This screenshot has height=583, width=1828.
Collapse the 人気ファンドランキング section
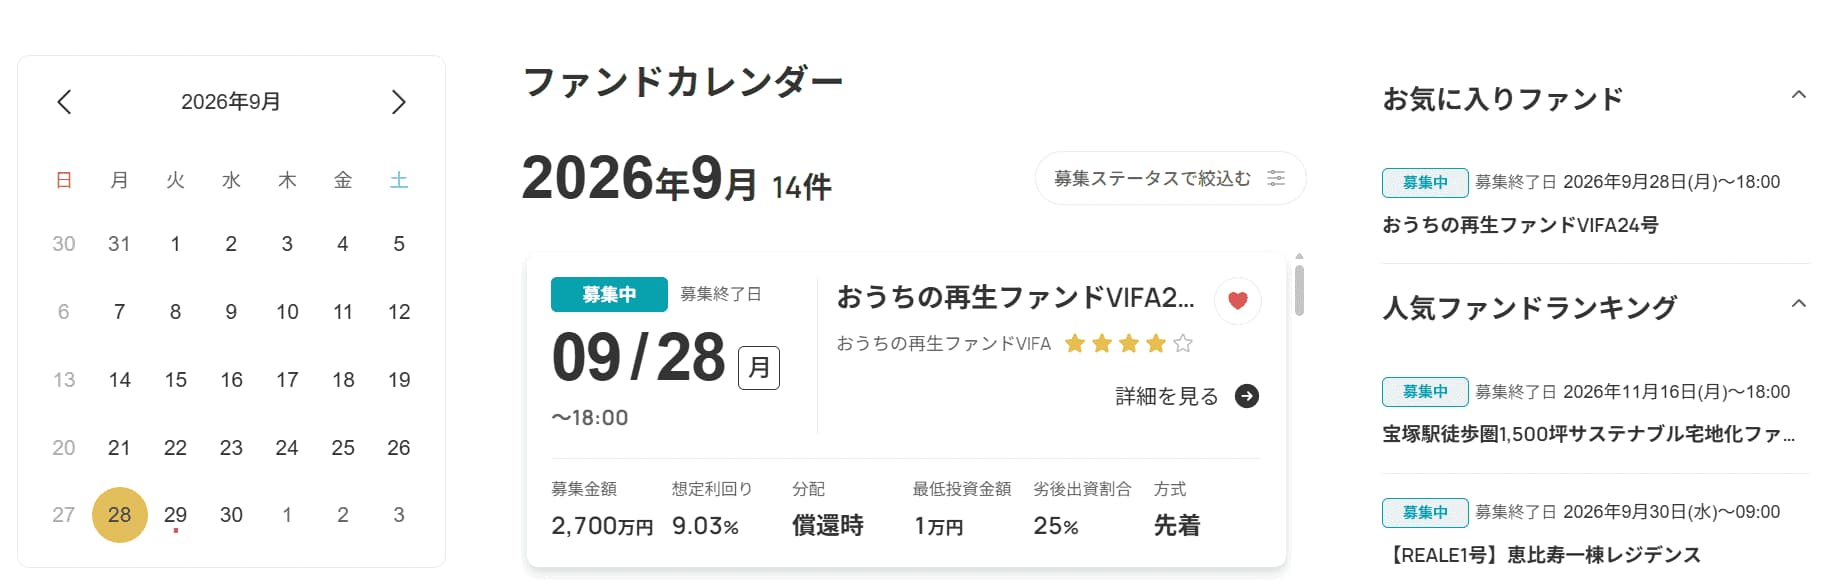click(1798, 304)
